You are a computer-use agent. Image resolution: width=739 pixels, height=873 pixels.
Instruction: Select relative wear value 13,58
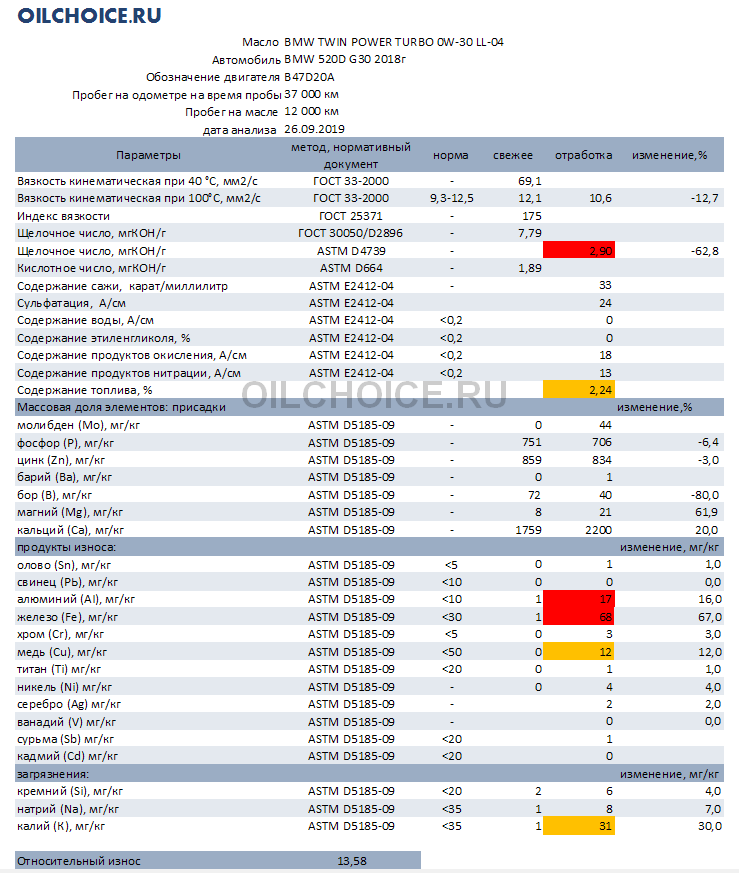tap(352, 861)
